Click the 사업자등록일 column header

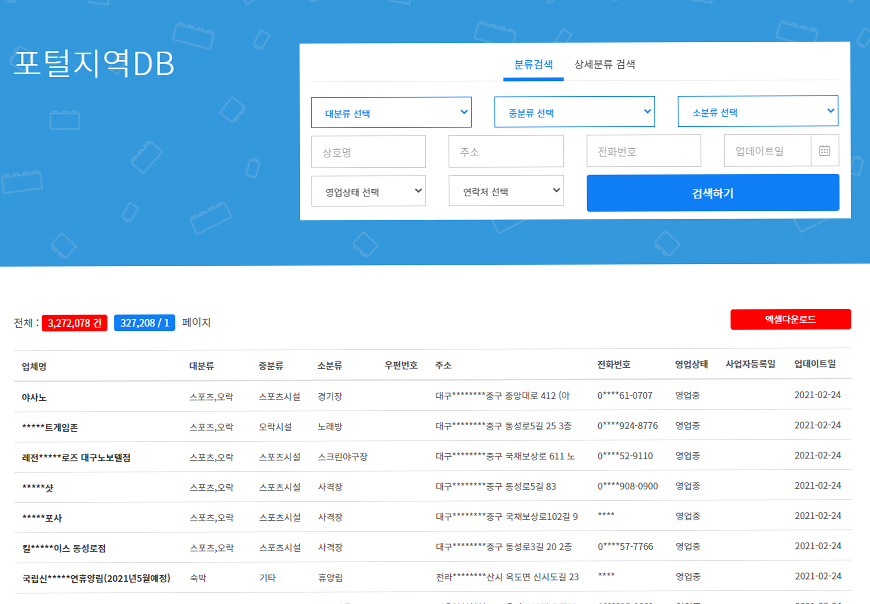tap(751, 364)
